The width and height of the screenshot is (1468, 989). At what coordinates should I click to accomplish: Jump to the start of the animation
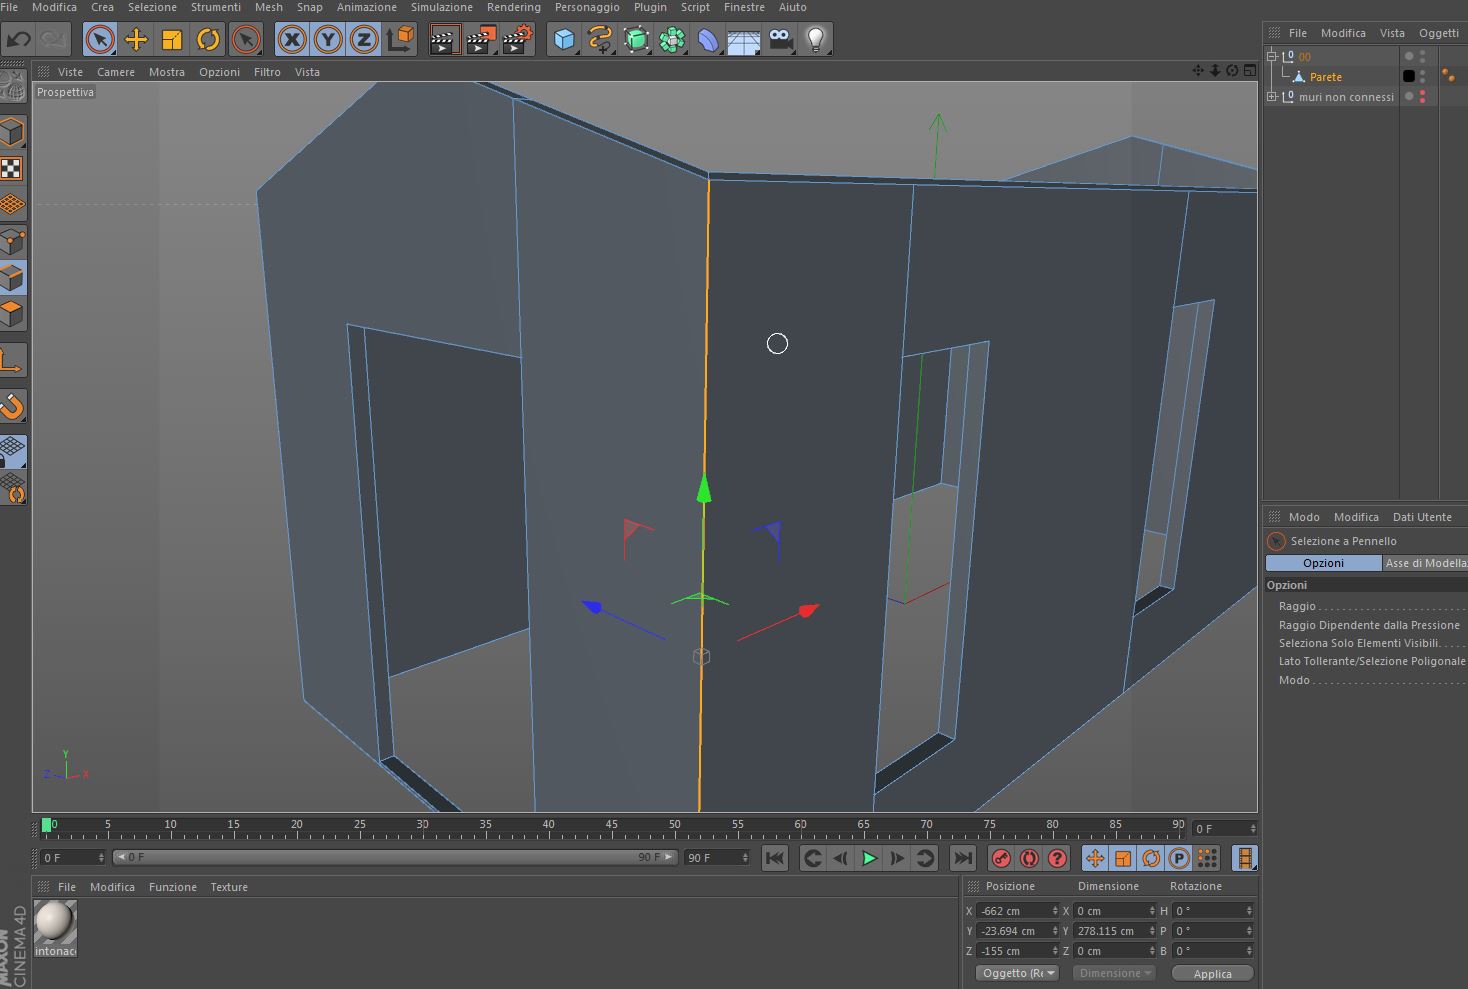pyautogui.click(x=775, y=858)
